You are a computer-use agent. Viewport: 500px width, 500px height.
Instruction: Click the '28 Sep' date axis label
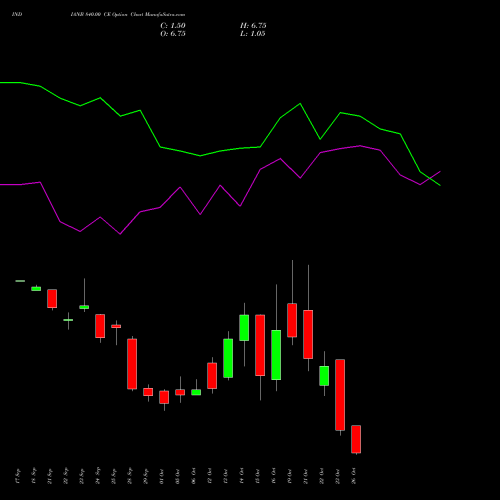(x=130, y=476)
